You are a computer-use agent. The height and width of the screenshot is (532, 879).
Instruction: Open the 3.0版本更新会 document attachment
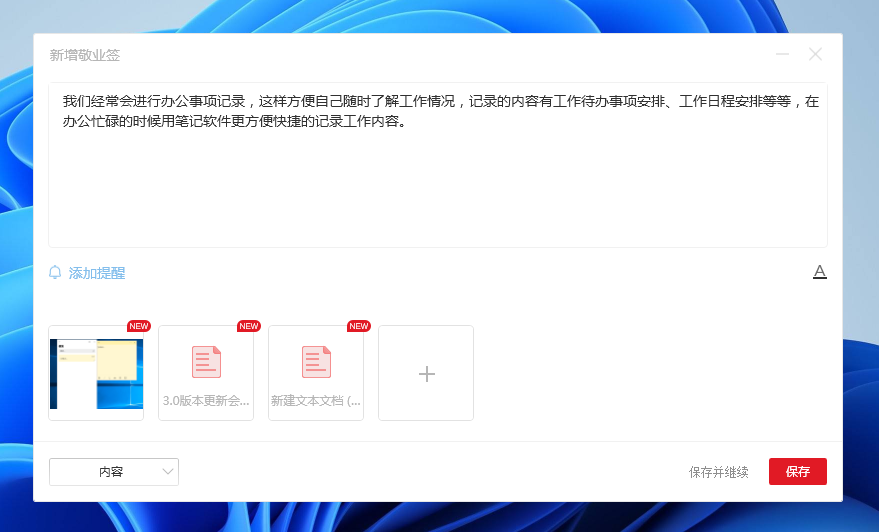(206, 373)
